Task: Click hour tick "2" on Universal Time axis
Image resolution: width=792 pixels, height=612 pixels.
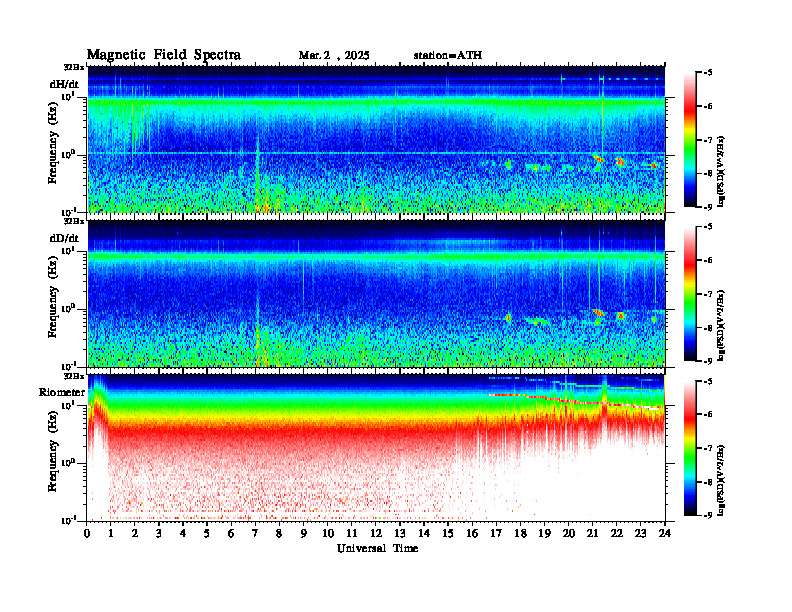Action: pos(135,533)
